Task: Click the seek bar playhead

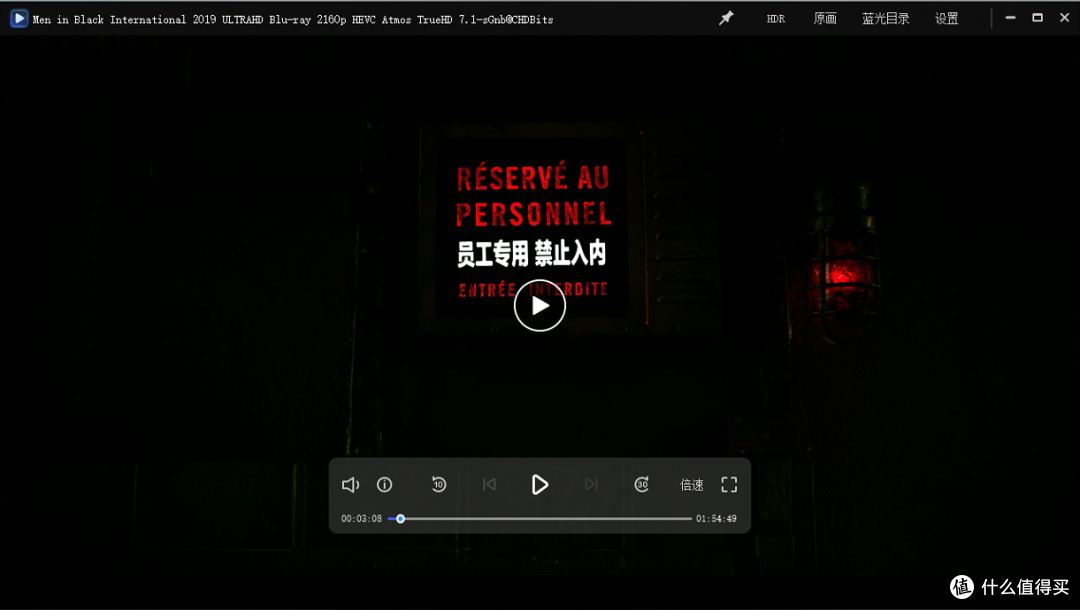Action: [x=400, y=518]
